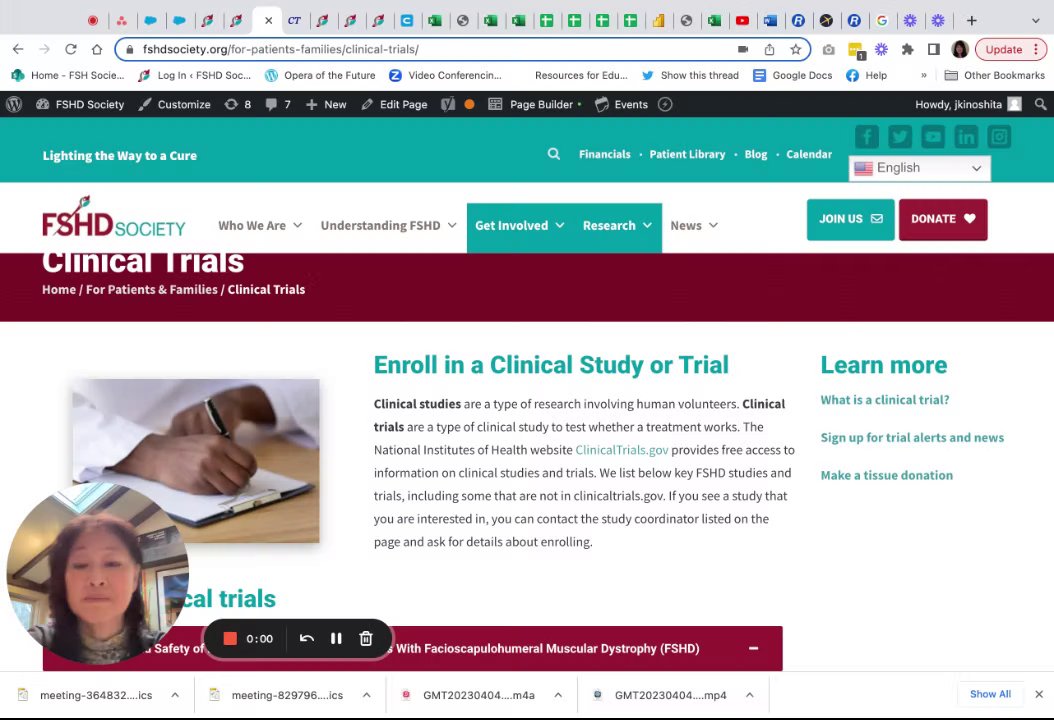Click the DONATE button
The height and width of the screenshot is (720, 1054).
(x=943, y=219)
